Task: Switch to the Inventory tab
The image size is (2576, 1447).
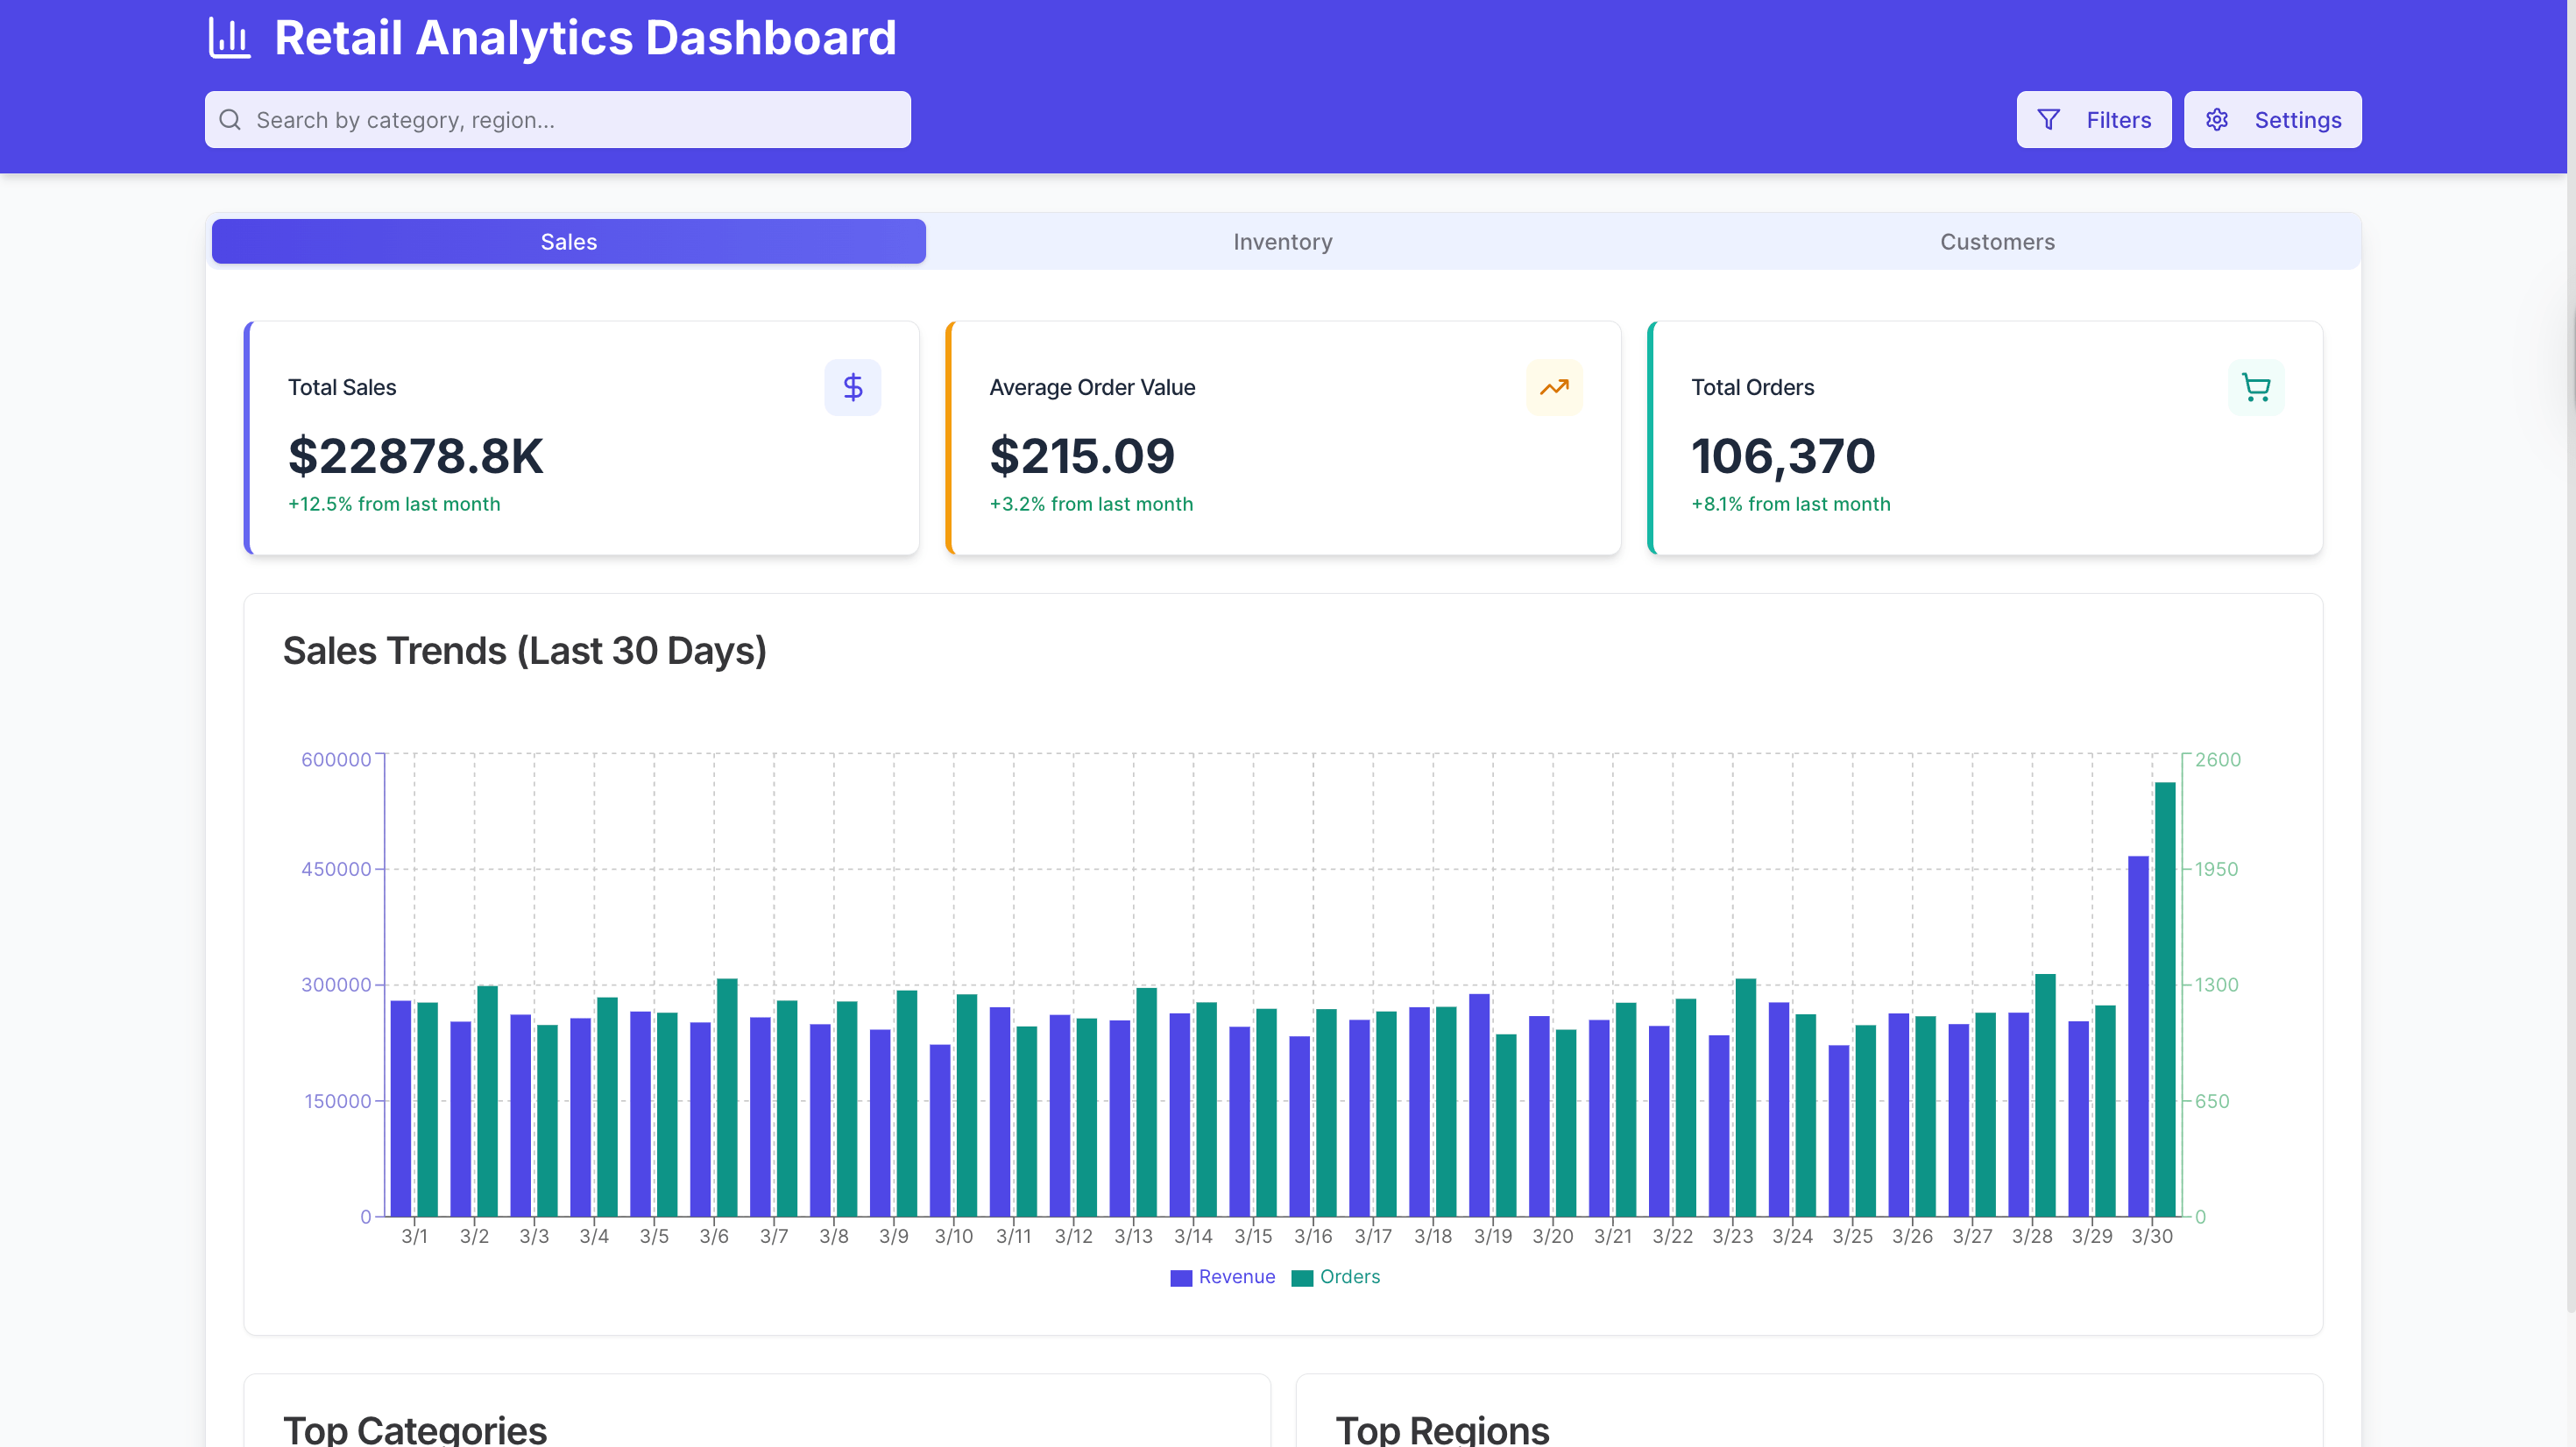Action: [x=1283, y=241]
